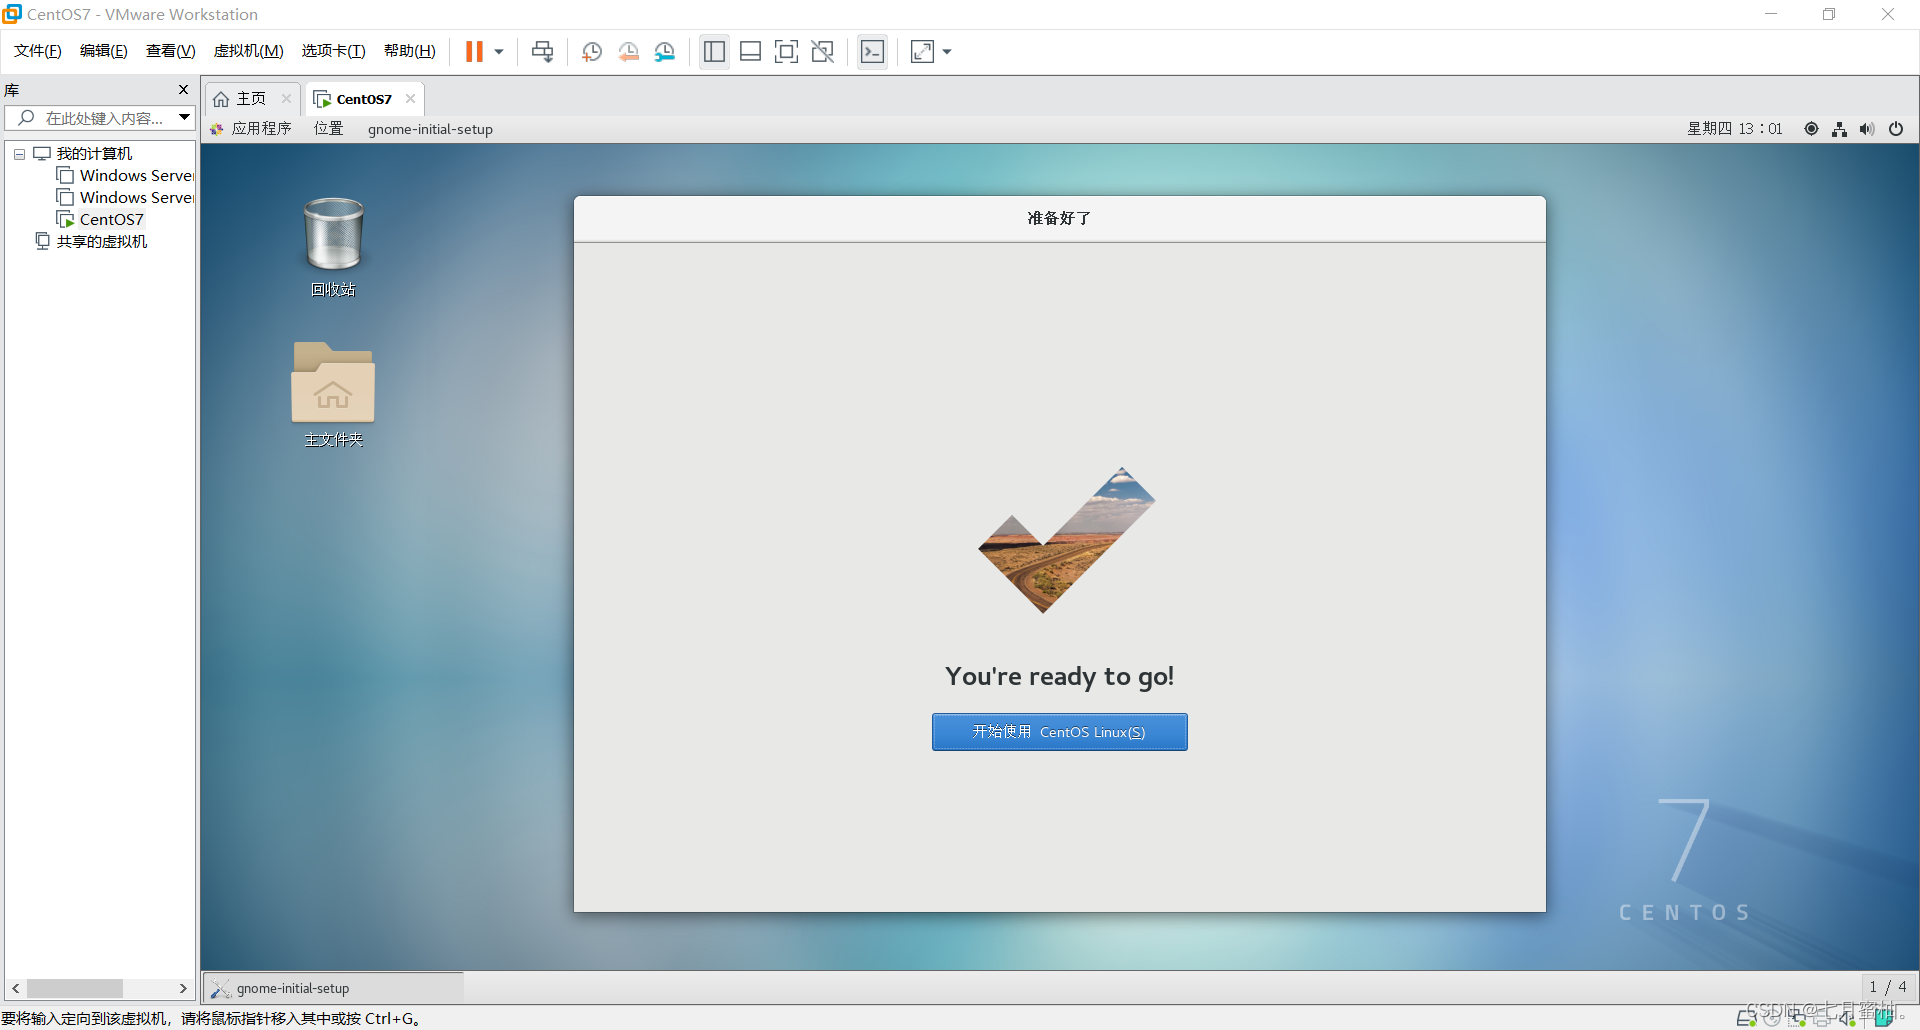The height and width of the screenshot is (1030, 1920).
Task: Select the 主文件夹 home folder icon
Action: point(333,394)
